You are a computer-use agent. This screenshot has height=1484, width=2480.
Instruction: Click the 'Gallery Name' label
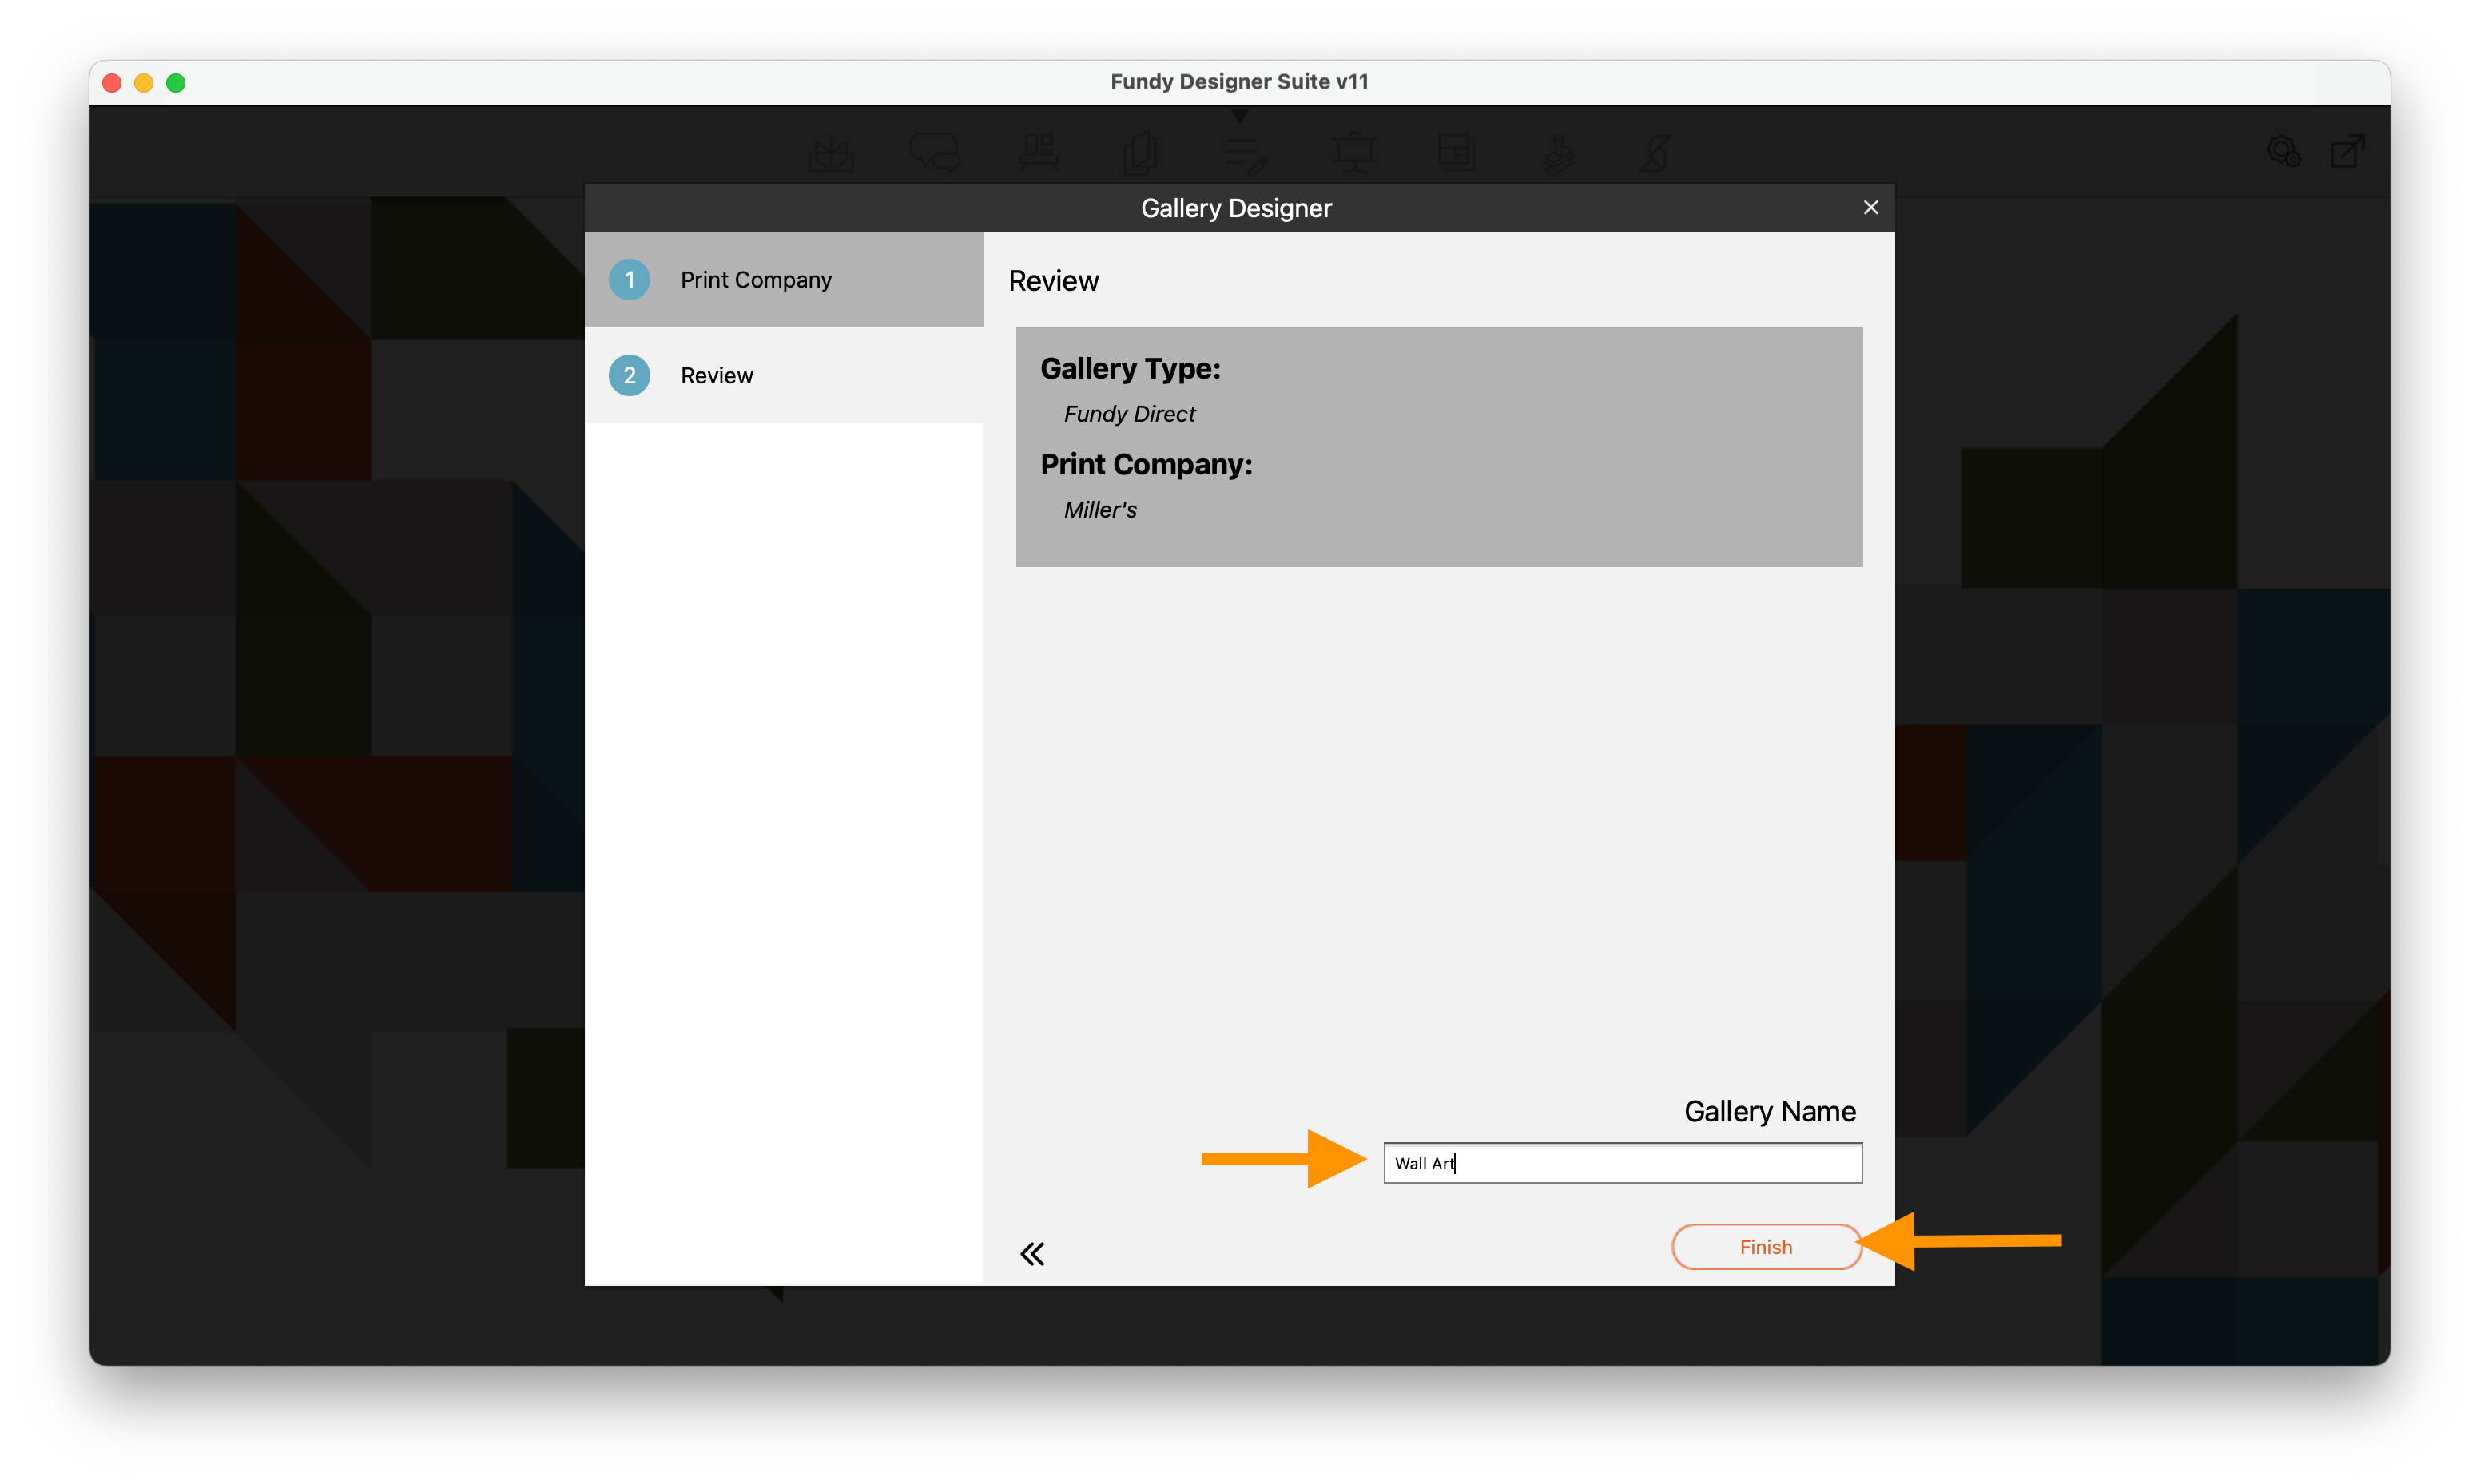pyautogui.click(x=1769, y=1112)
